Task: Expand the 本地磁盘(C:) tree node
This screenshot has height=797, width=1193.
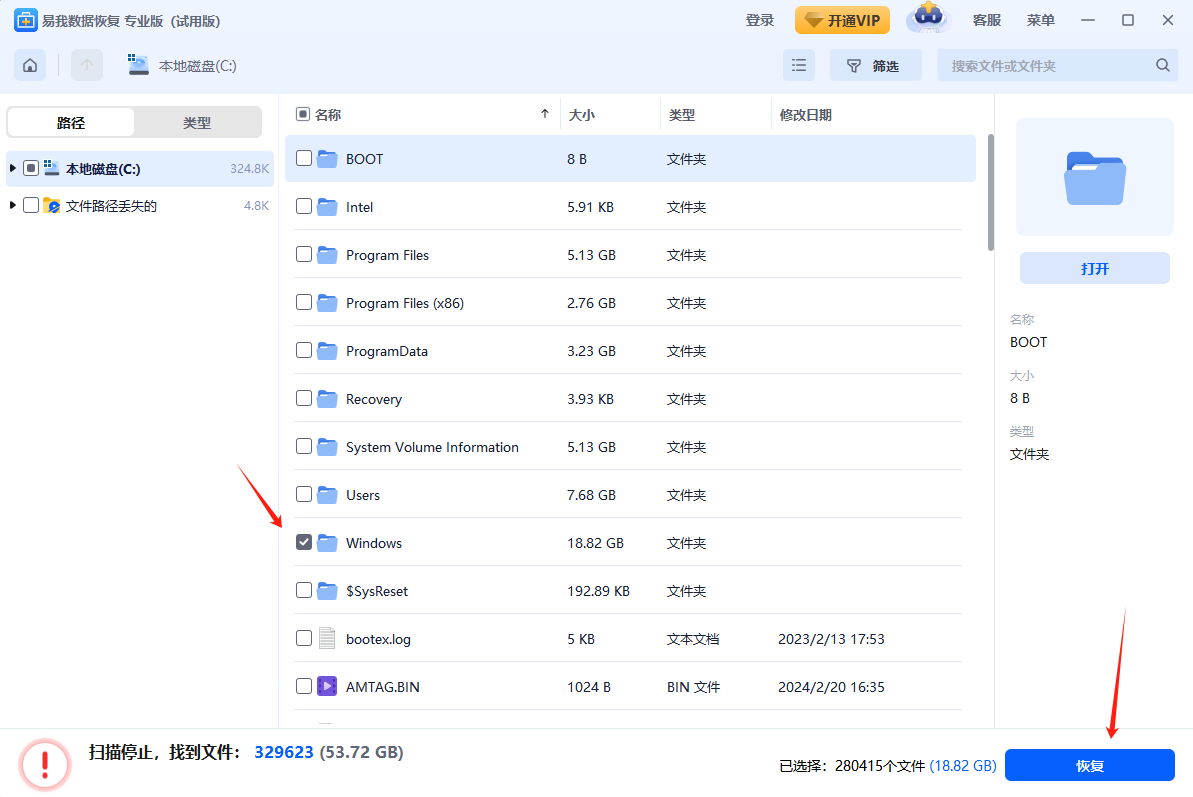Action: pyautogui.click(x=13, y=168)
